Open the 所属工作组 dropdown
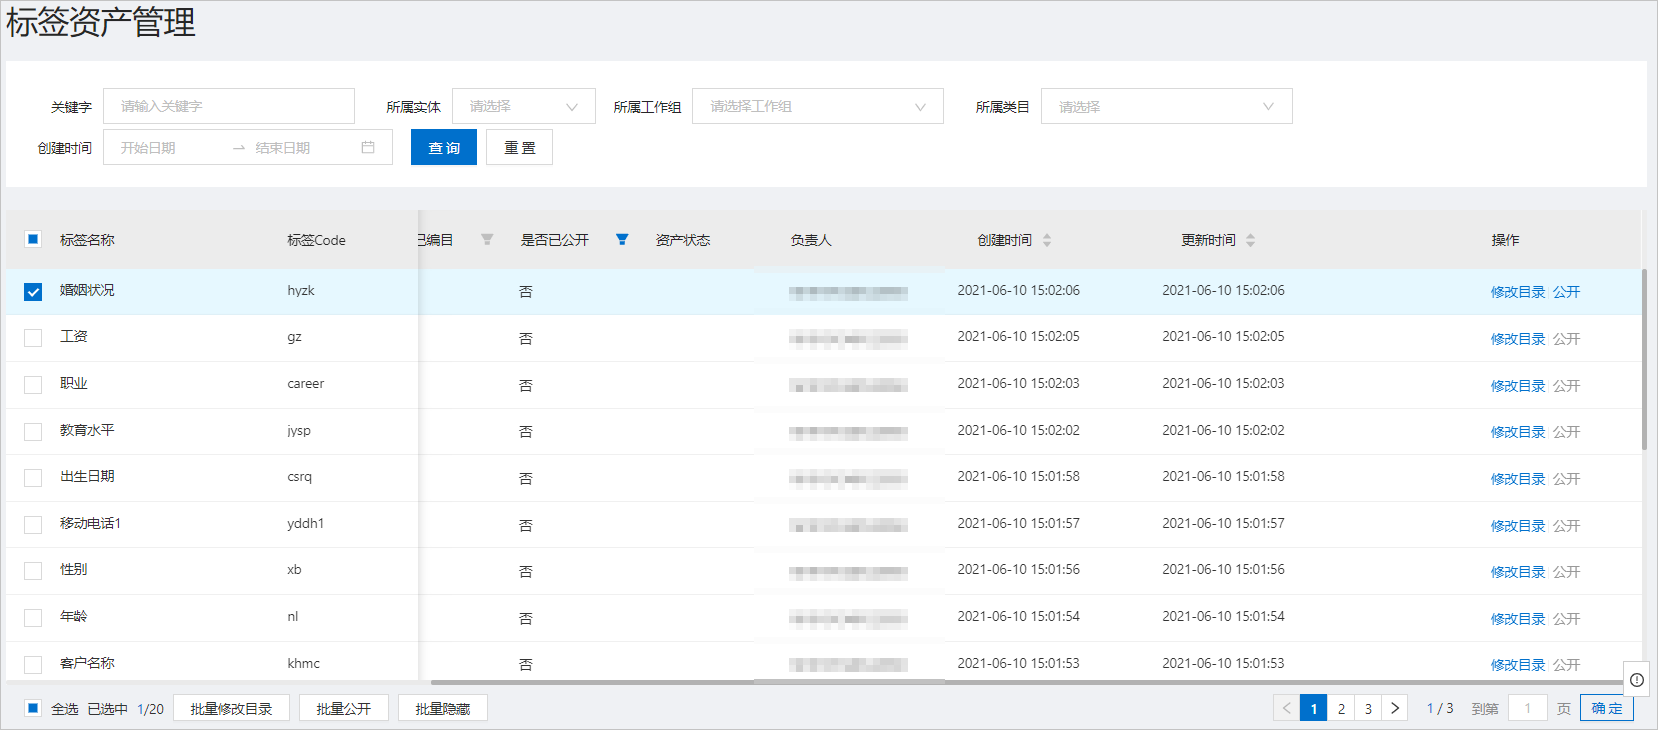The height and width of the screenshot is (730, 1658). pyautogui.click(x=818, y=106)
